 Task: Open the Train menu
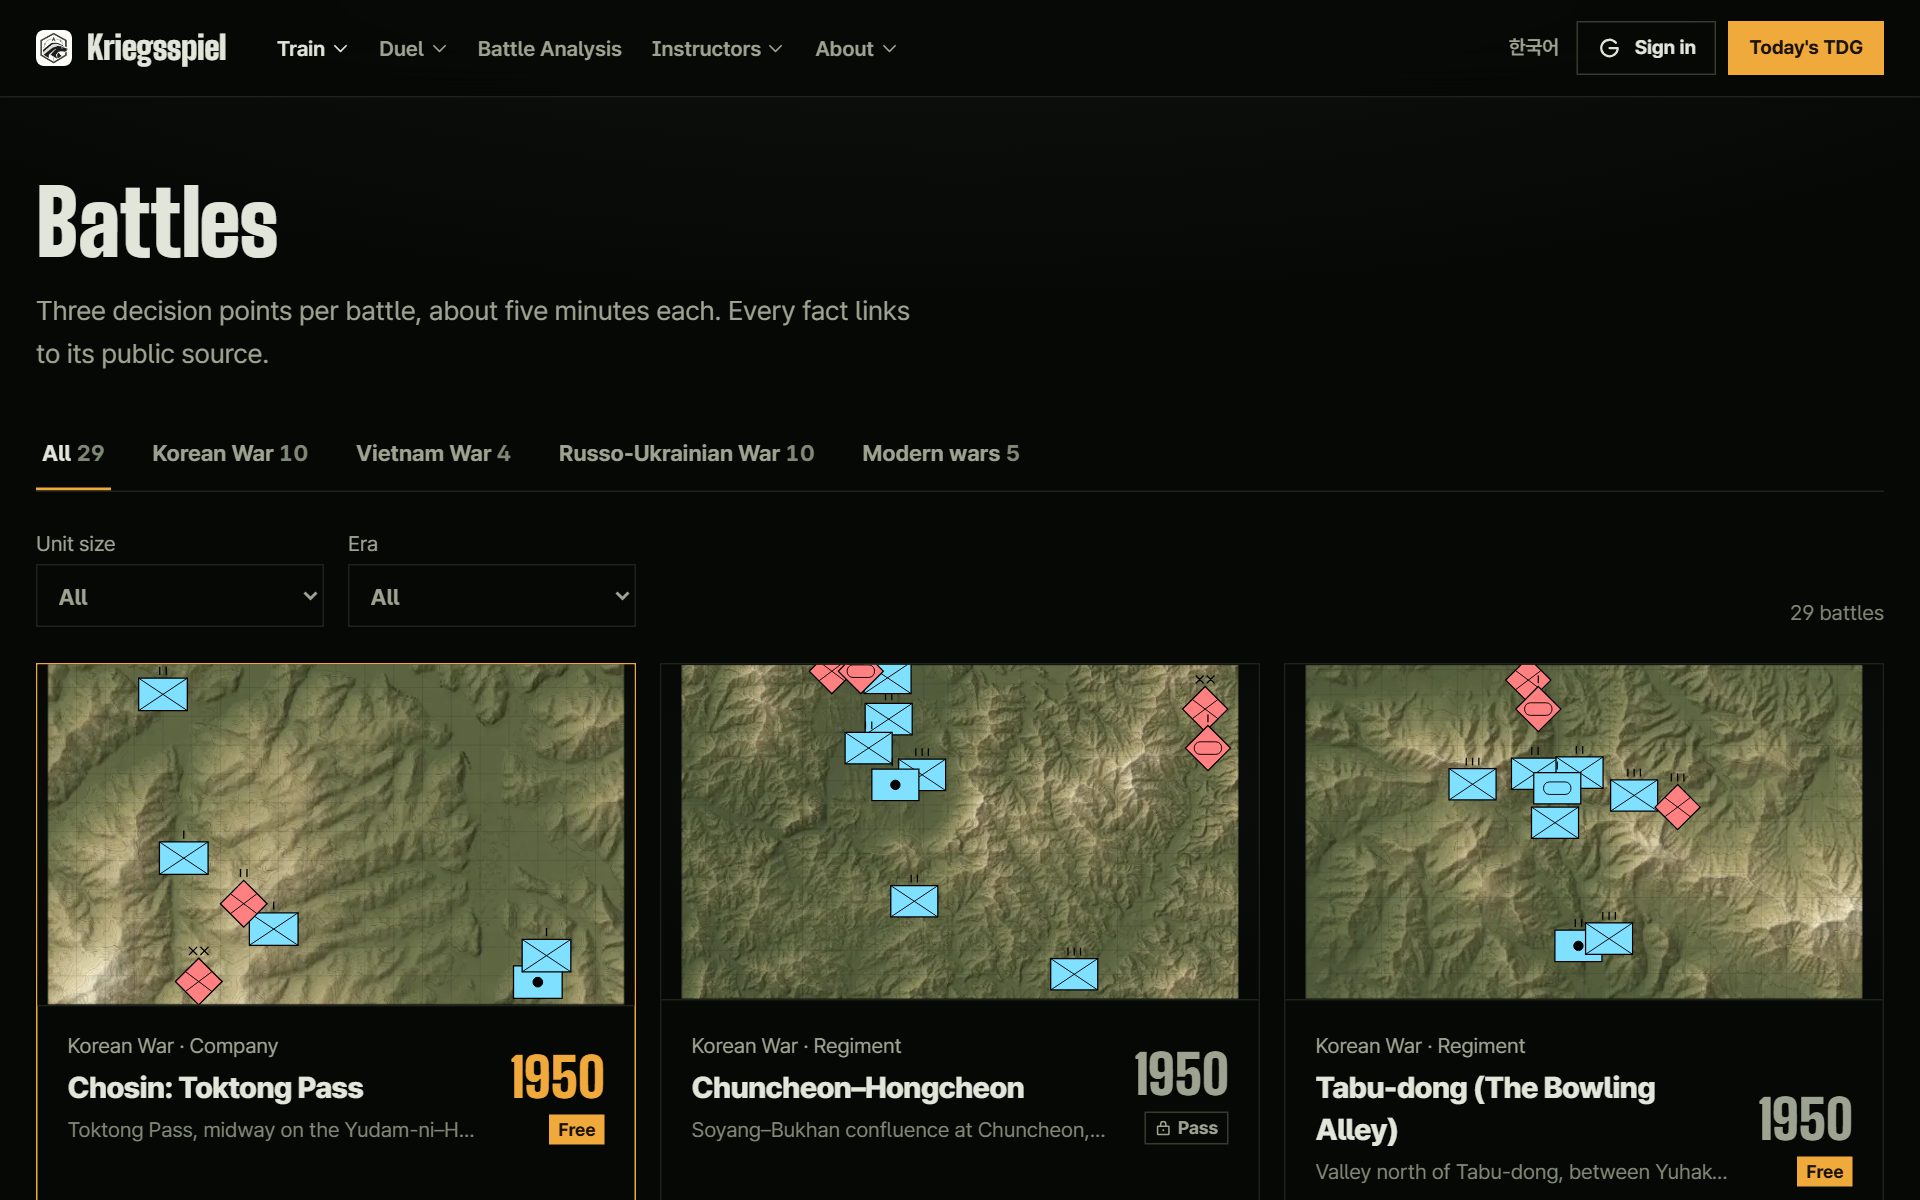pyautogui.click(x=312, y=48)
